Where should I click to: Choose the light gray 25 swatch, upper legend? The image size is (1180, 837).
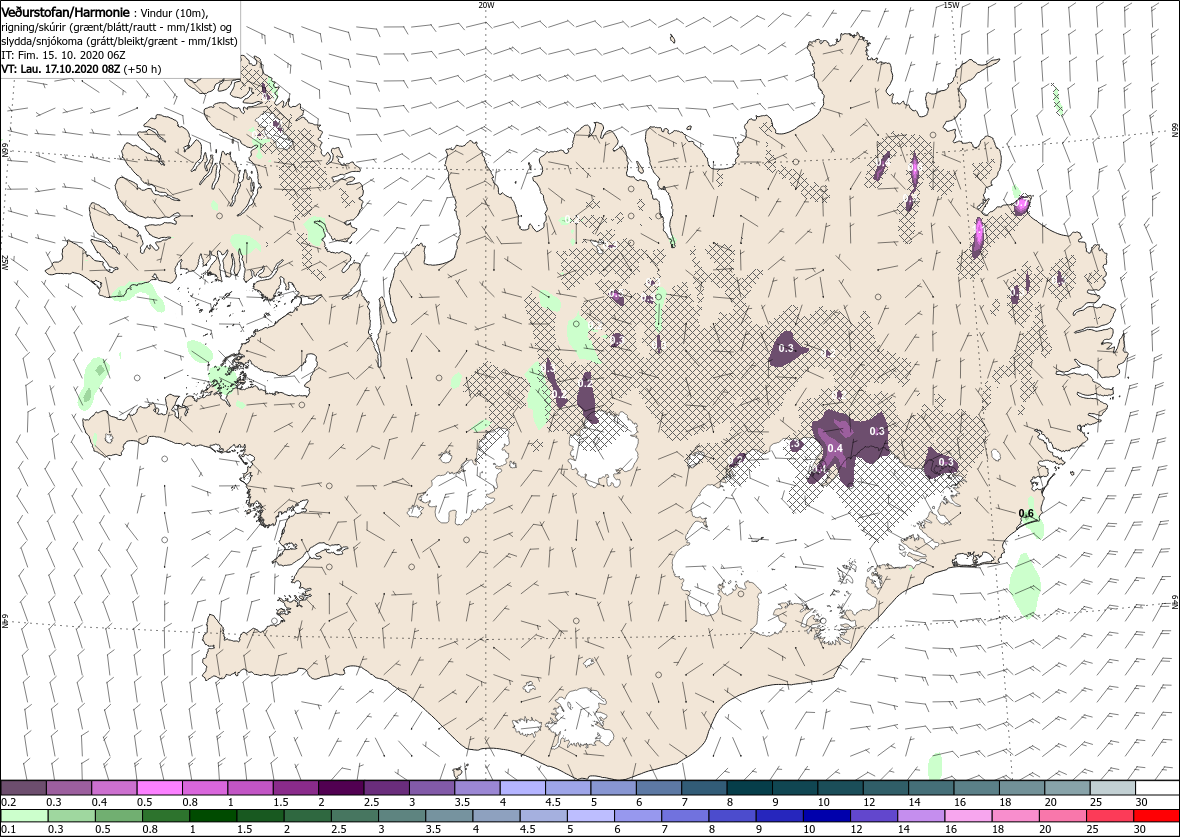coord(1111,787)
